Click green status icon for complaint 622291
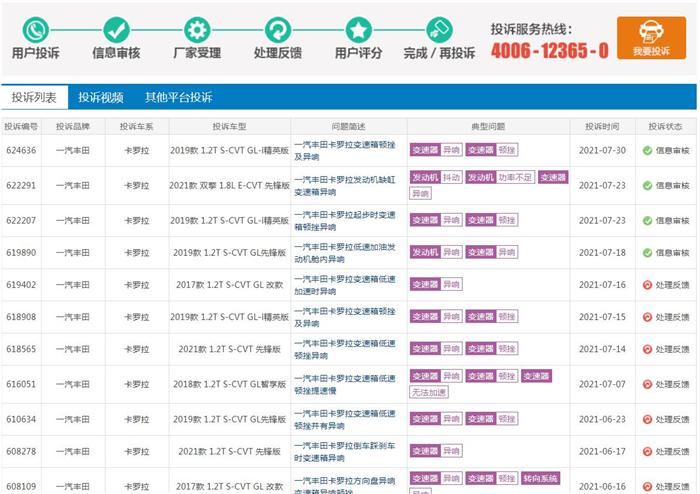700x494 pixels. coord(647,185)
